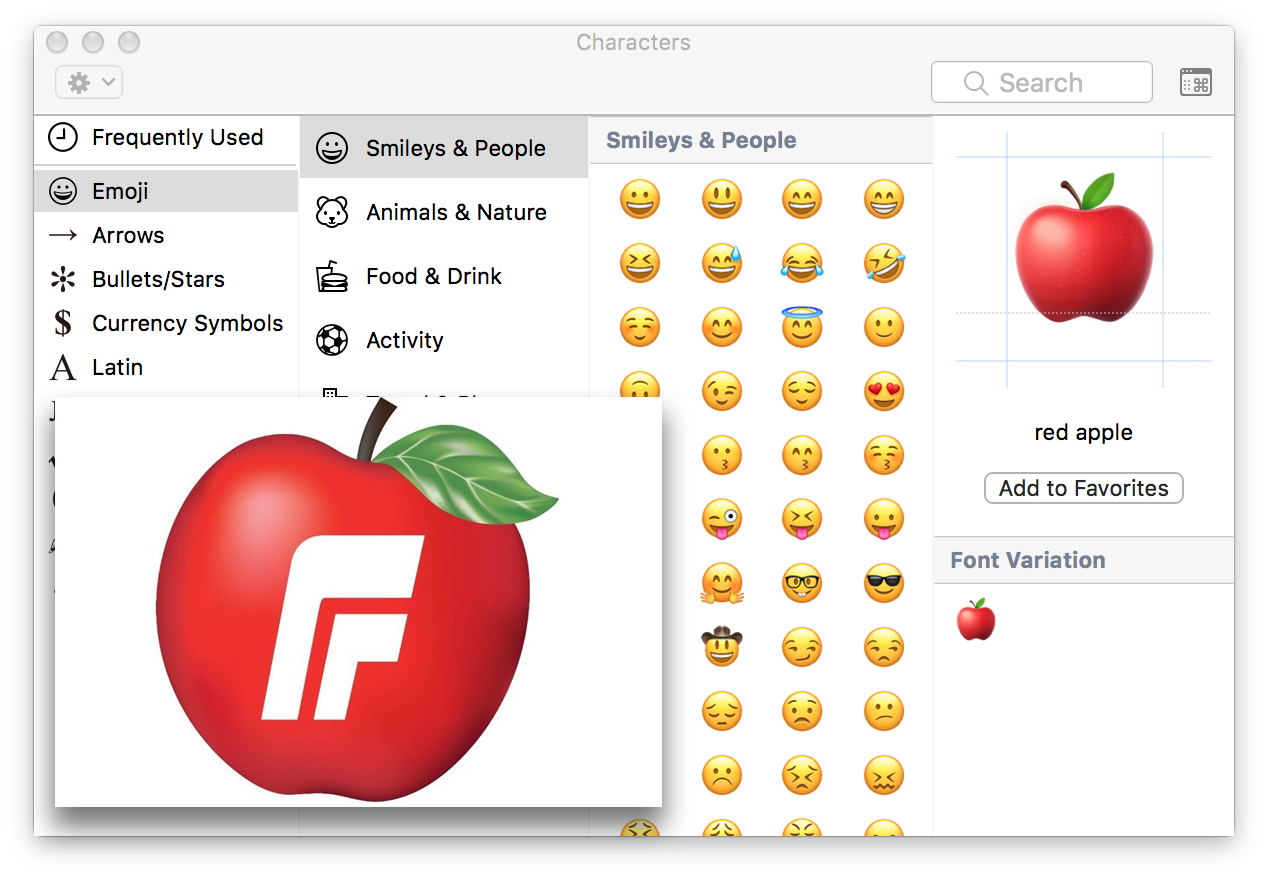Image resolution: width=1268 pixels, height=878 pixels.
Task: Pick the rolling on floor laughing emoji
Action: [884, 263]
